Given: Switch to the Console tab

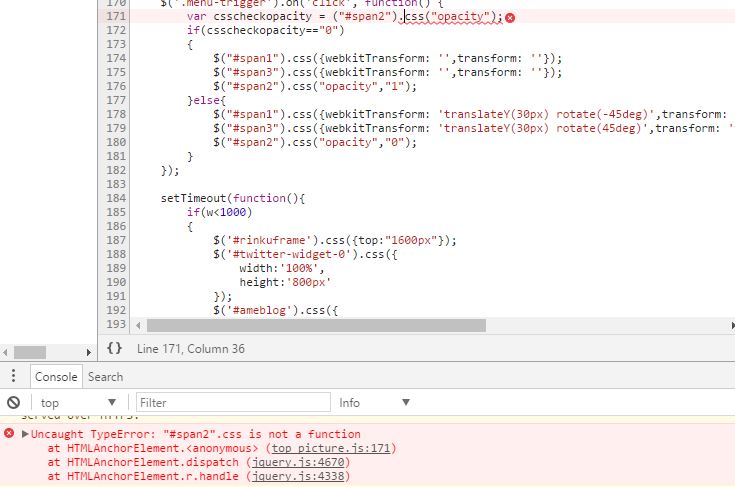Looking at the screenshot, I should pos(56,377).
